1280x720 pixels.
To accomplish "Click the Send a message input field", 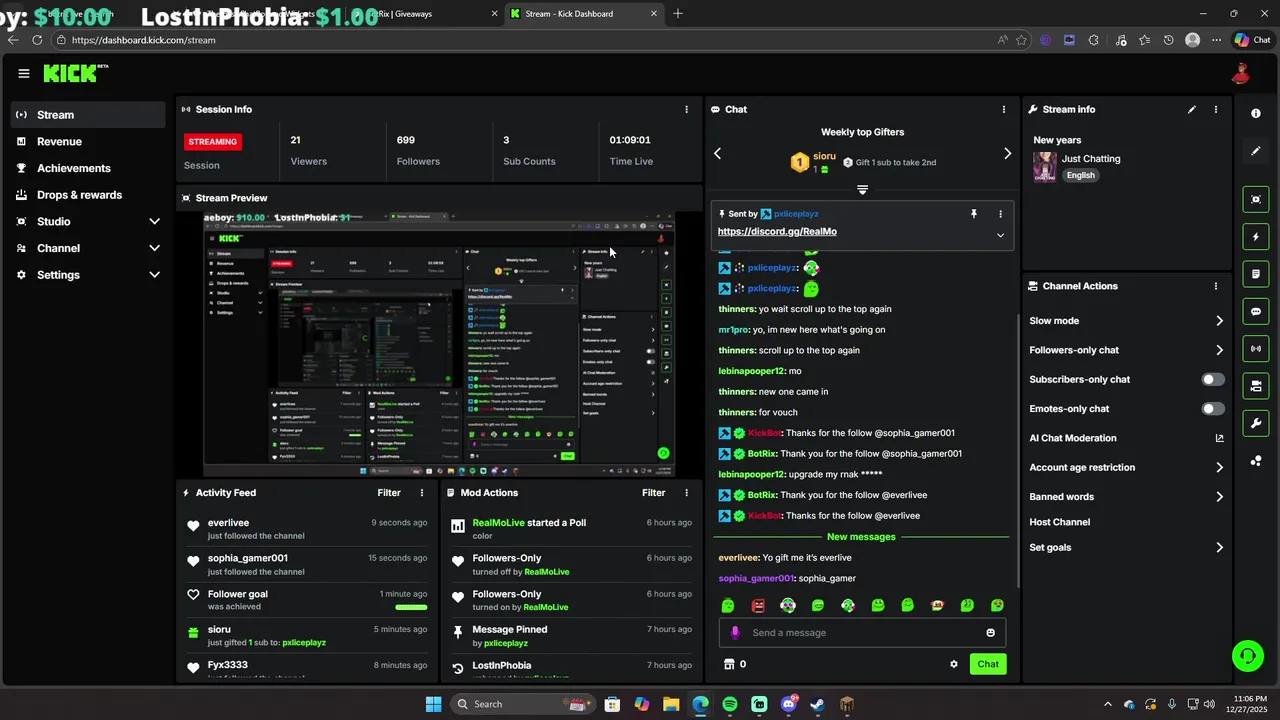I will (x=862, y=633).
